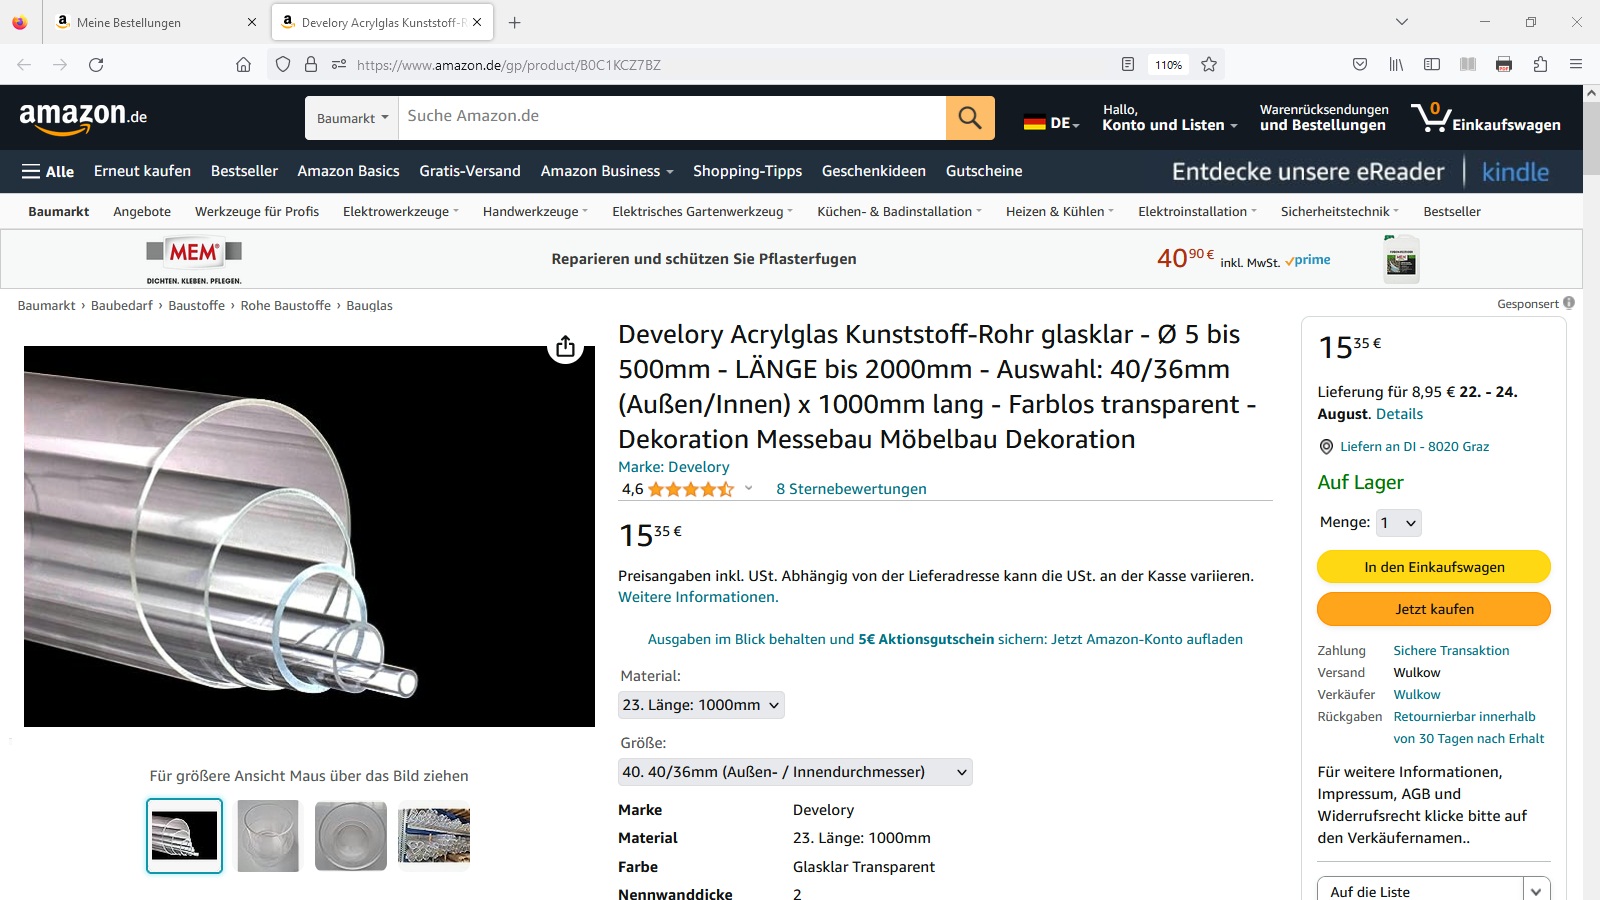Select the first tubes product thumbnail
The width and height of the screenshot is (1600, 900).
(185, 836)
